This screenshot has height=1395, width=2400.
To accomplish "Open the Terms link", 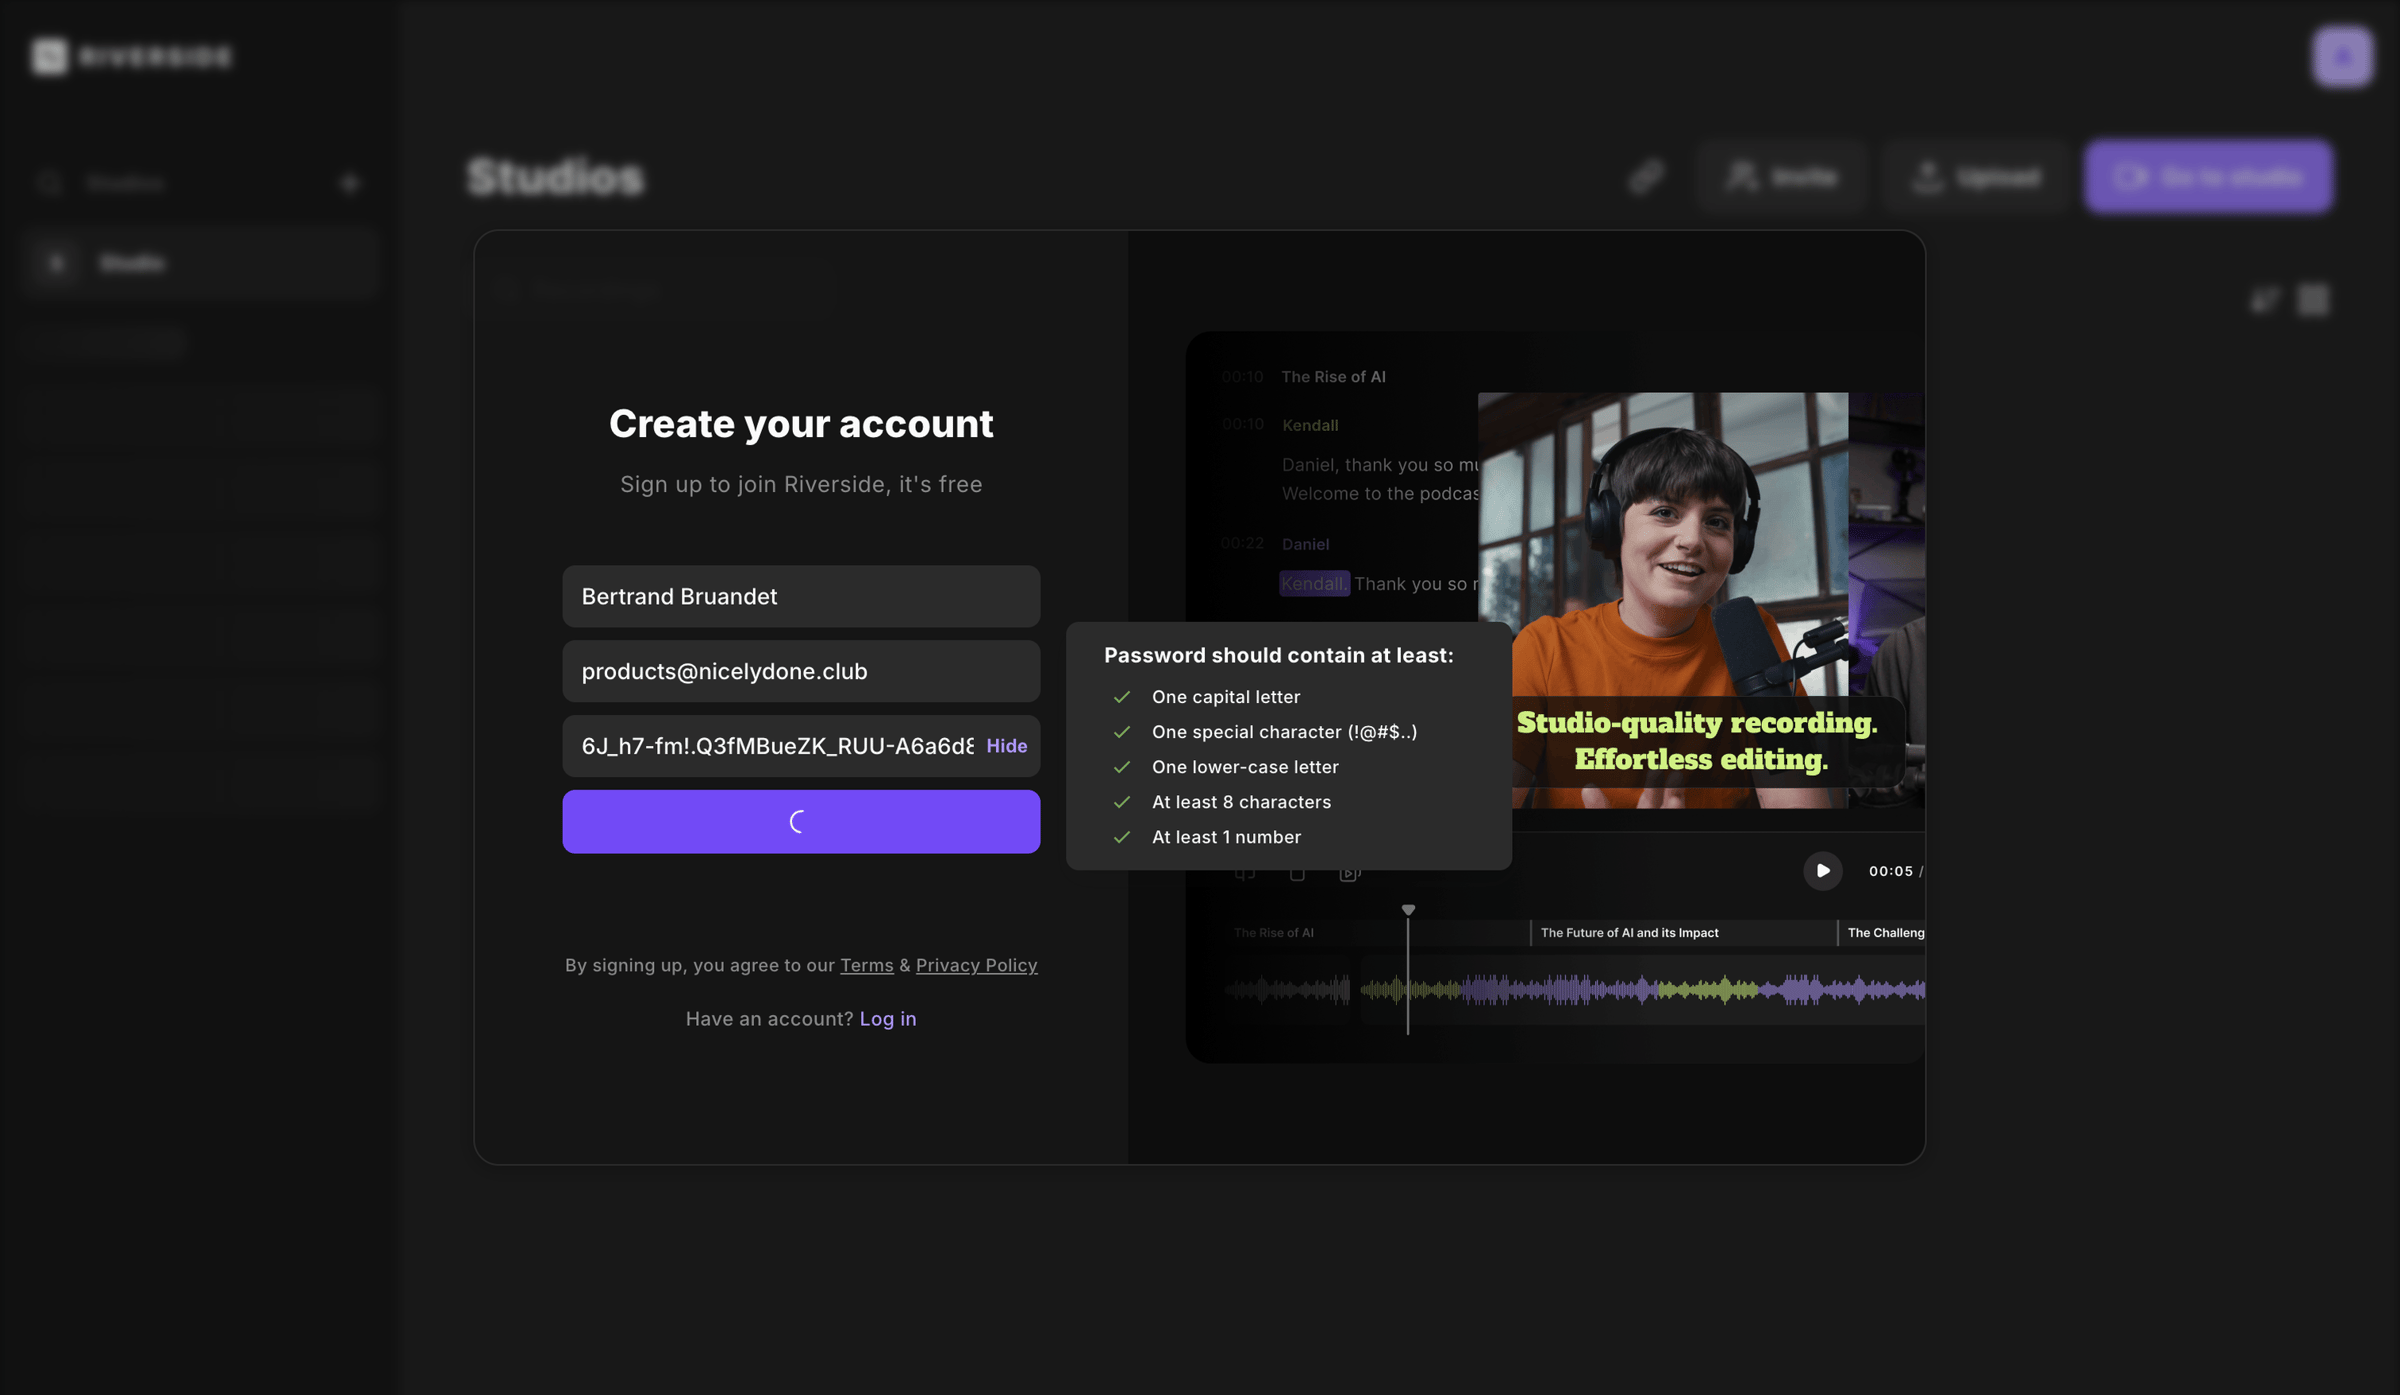I will [866, 965].
